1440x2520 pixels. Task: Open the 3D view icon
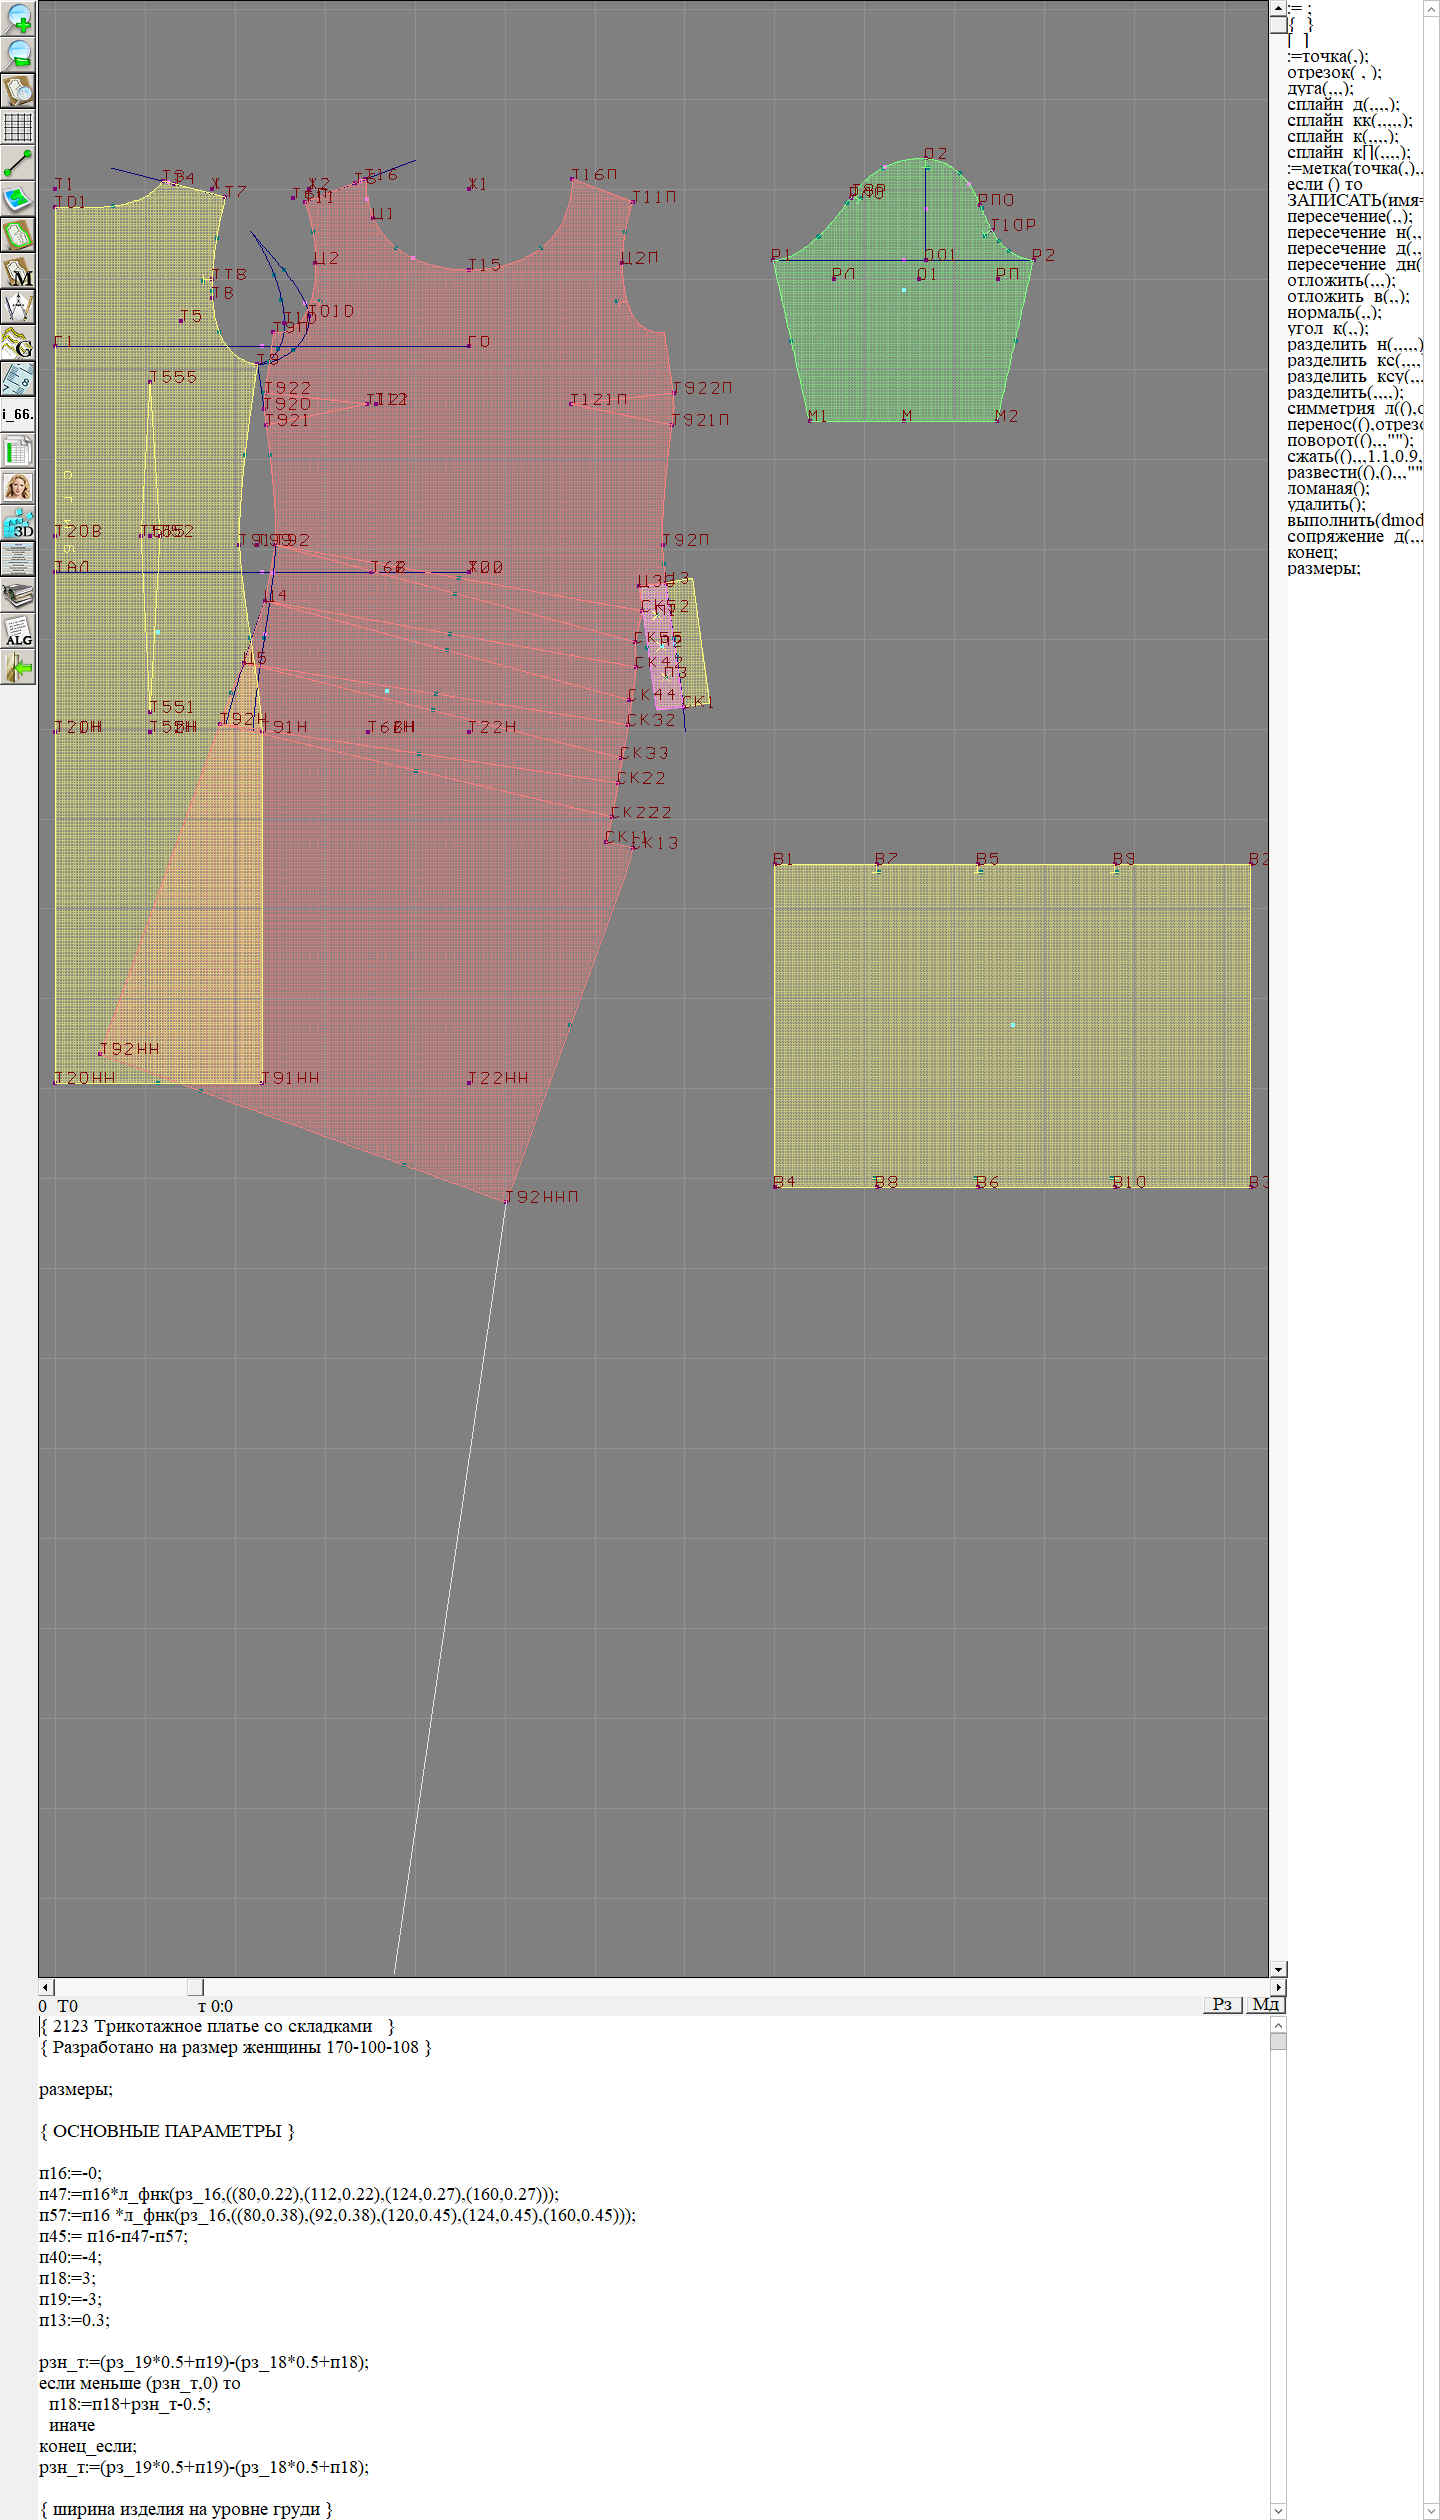click(x=18, y=523)
